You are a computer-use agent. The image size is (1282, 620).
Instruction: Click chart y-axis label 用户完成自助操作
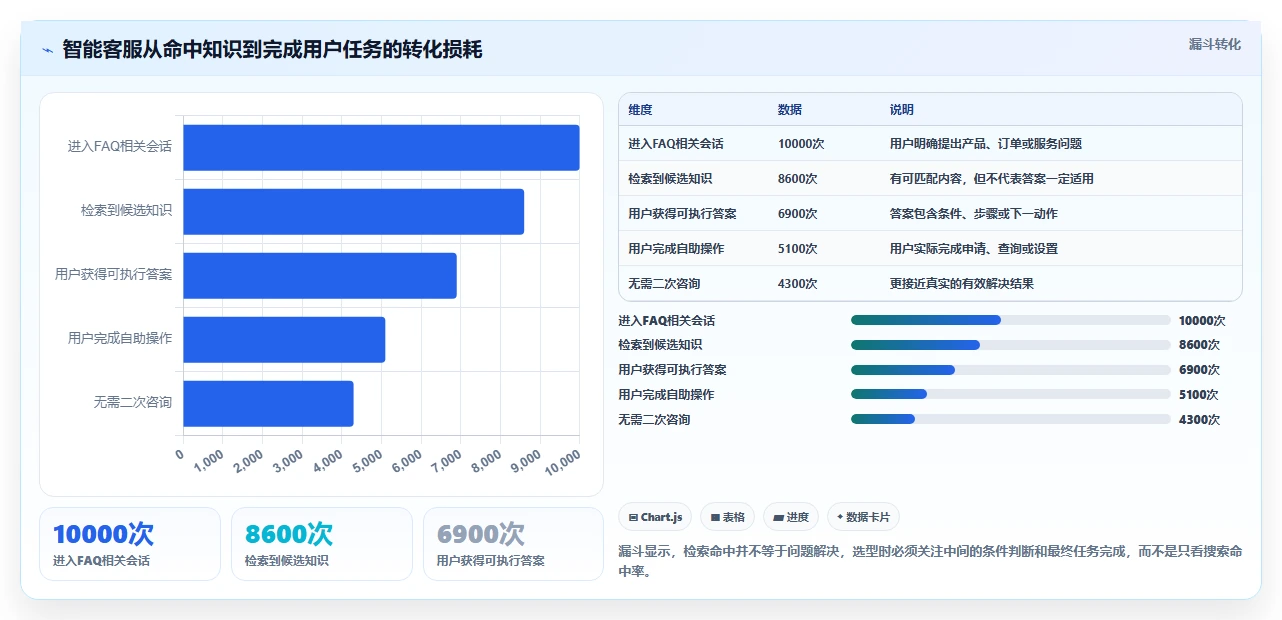pyautogui.click(x=120, y=338)
